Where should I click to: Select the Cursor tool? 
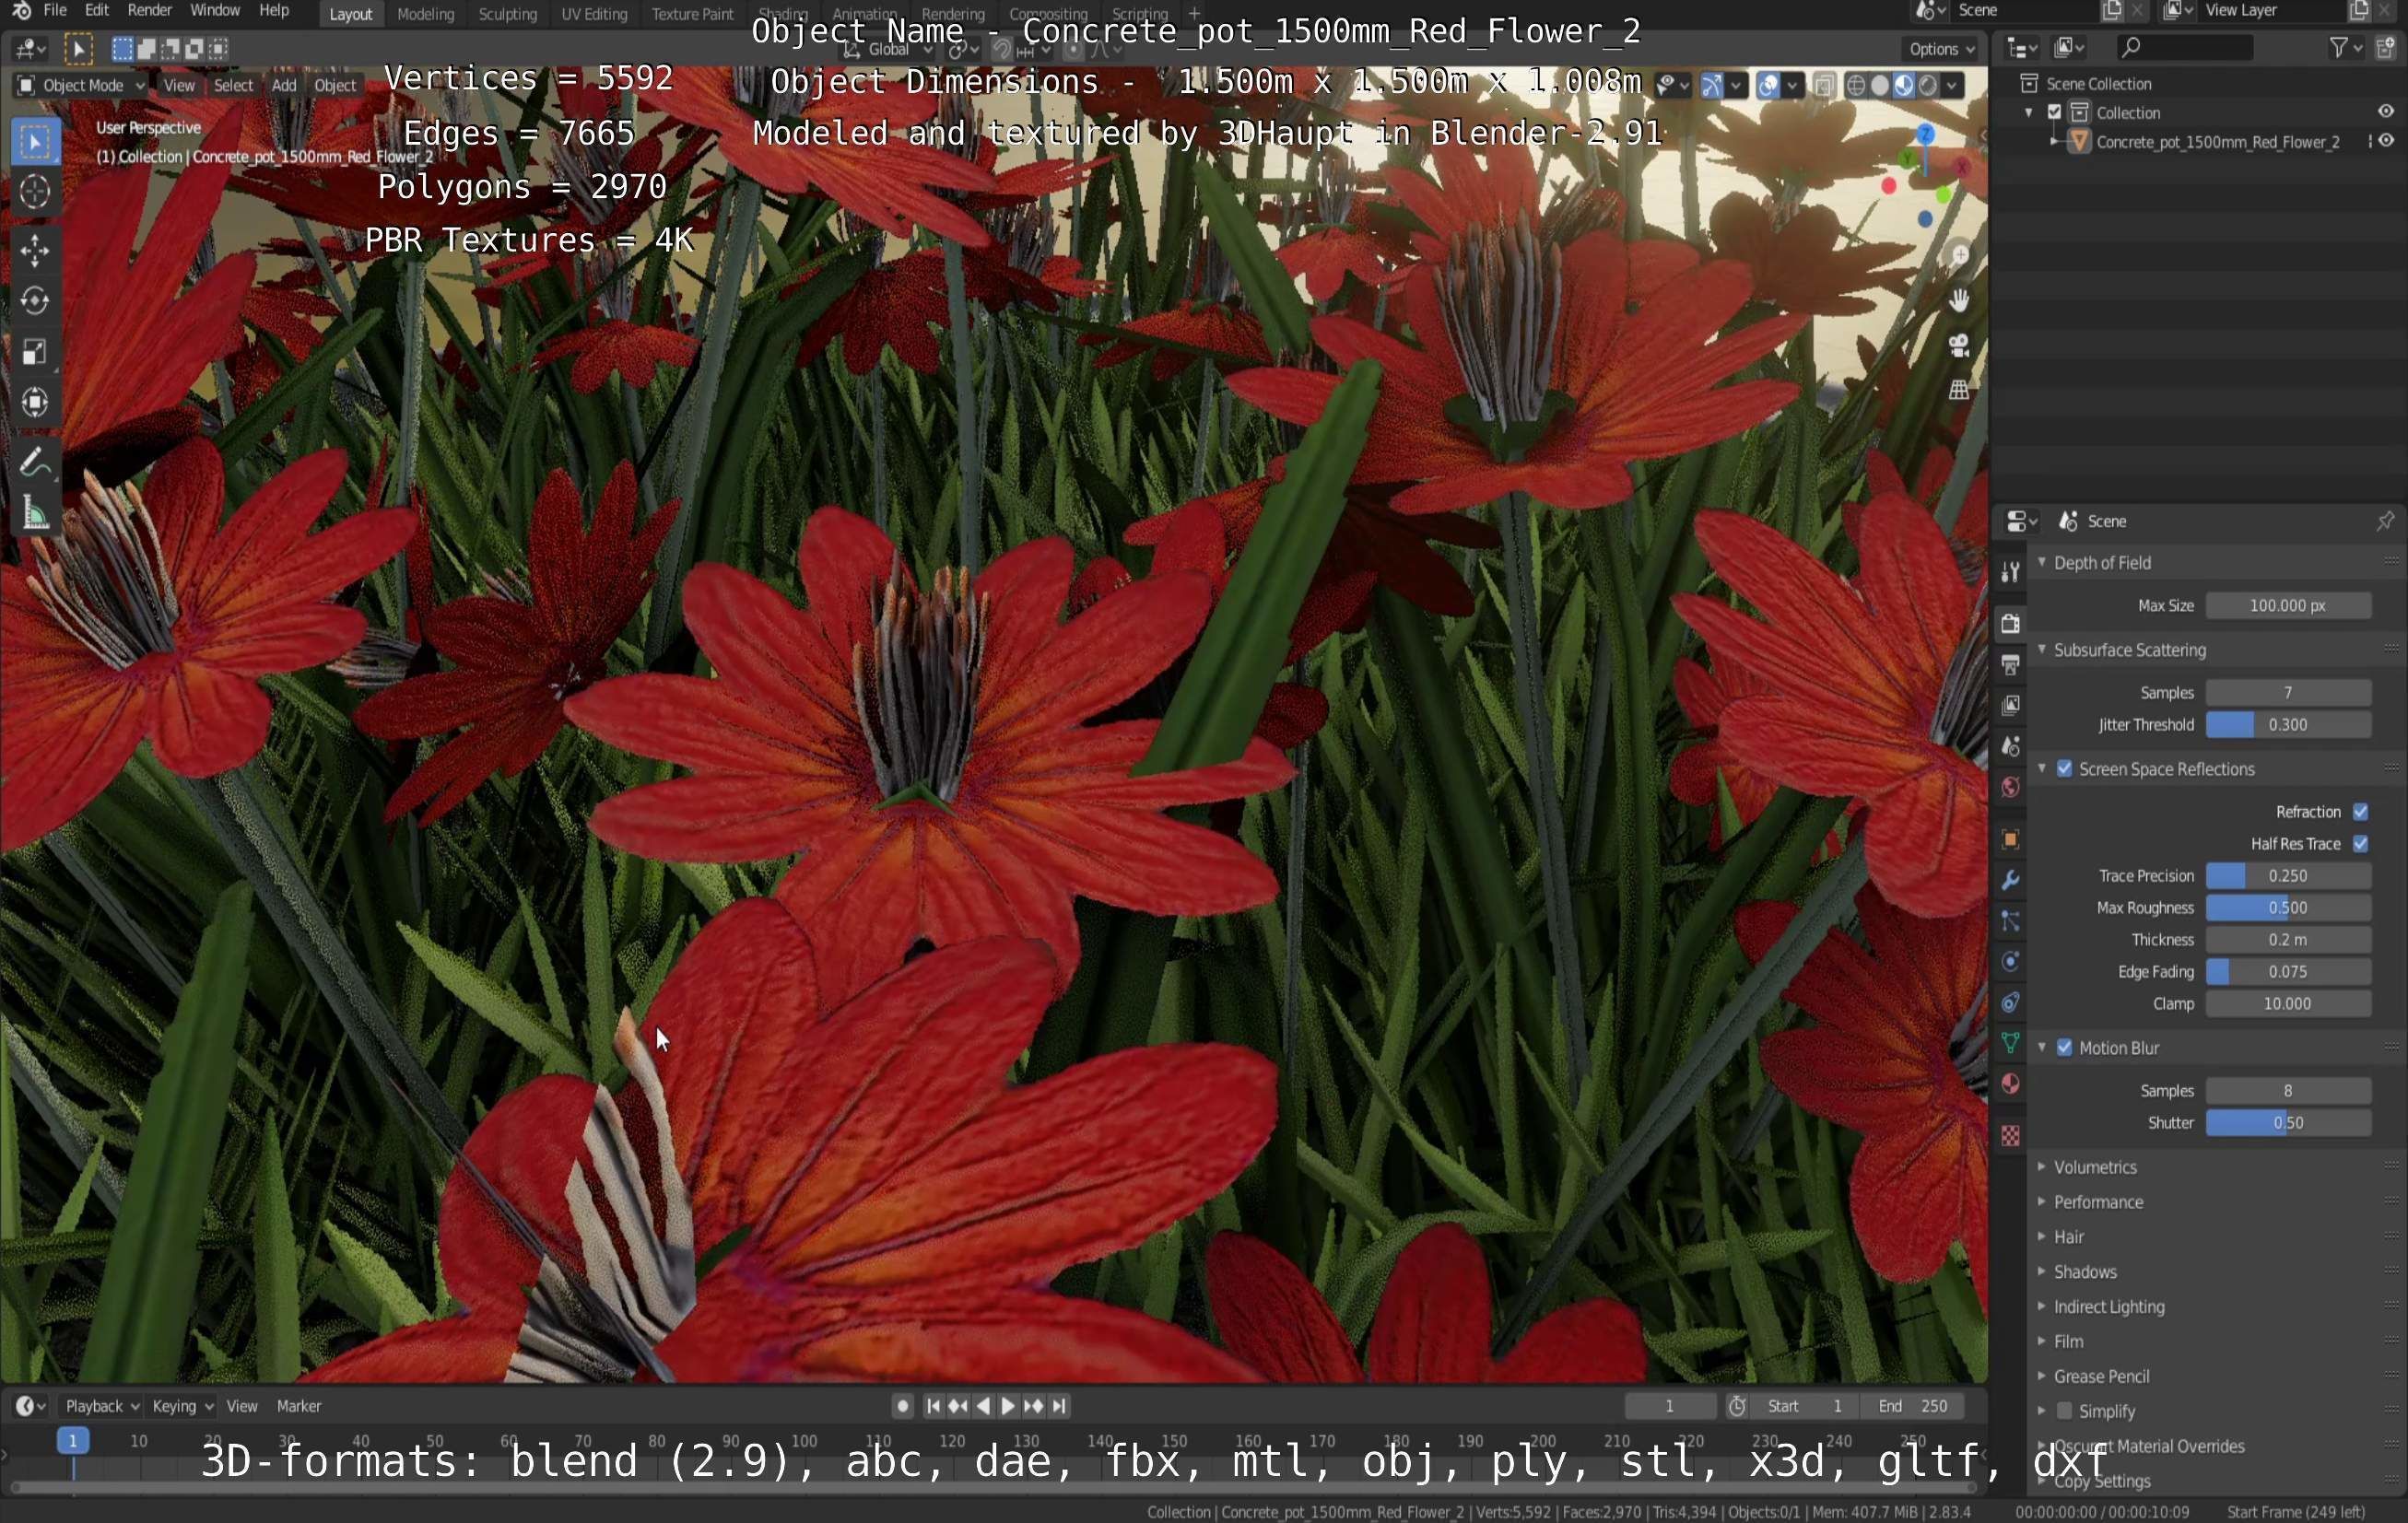[x=35, y=192]
